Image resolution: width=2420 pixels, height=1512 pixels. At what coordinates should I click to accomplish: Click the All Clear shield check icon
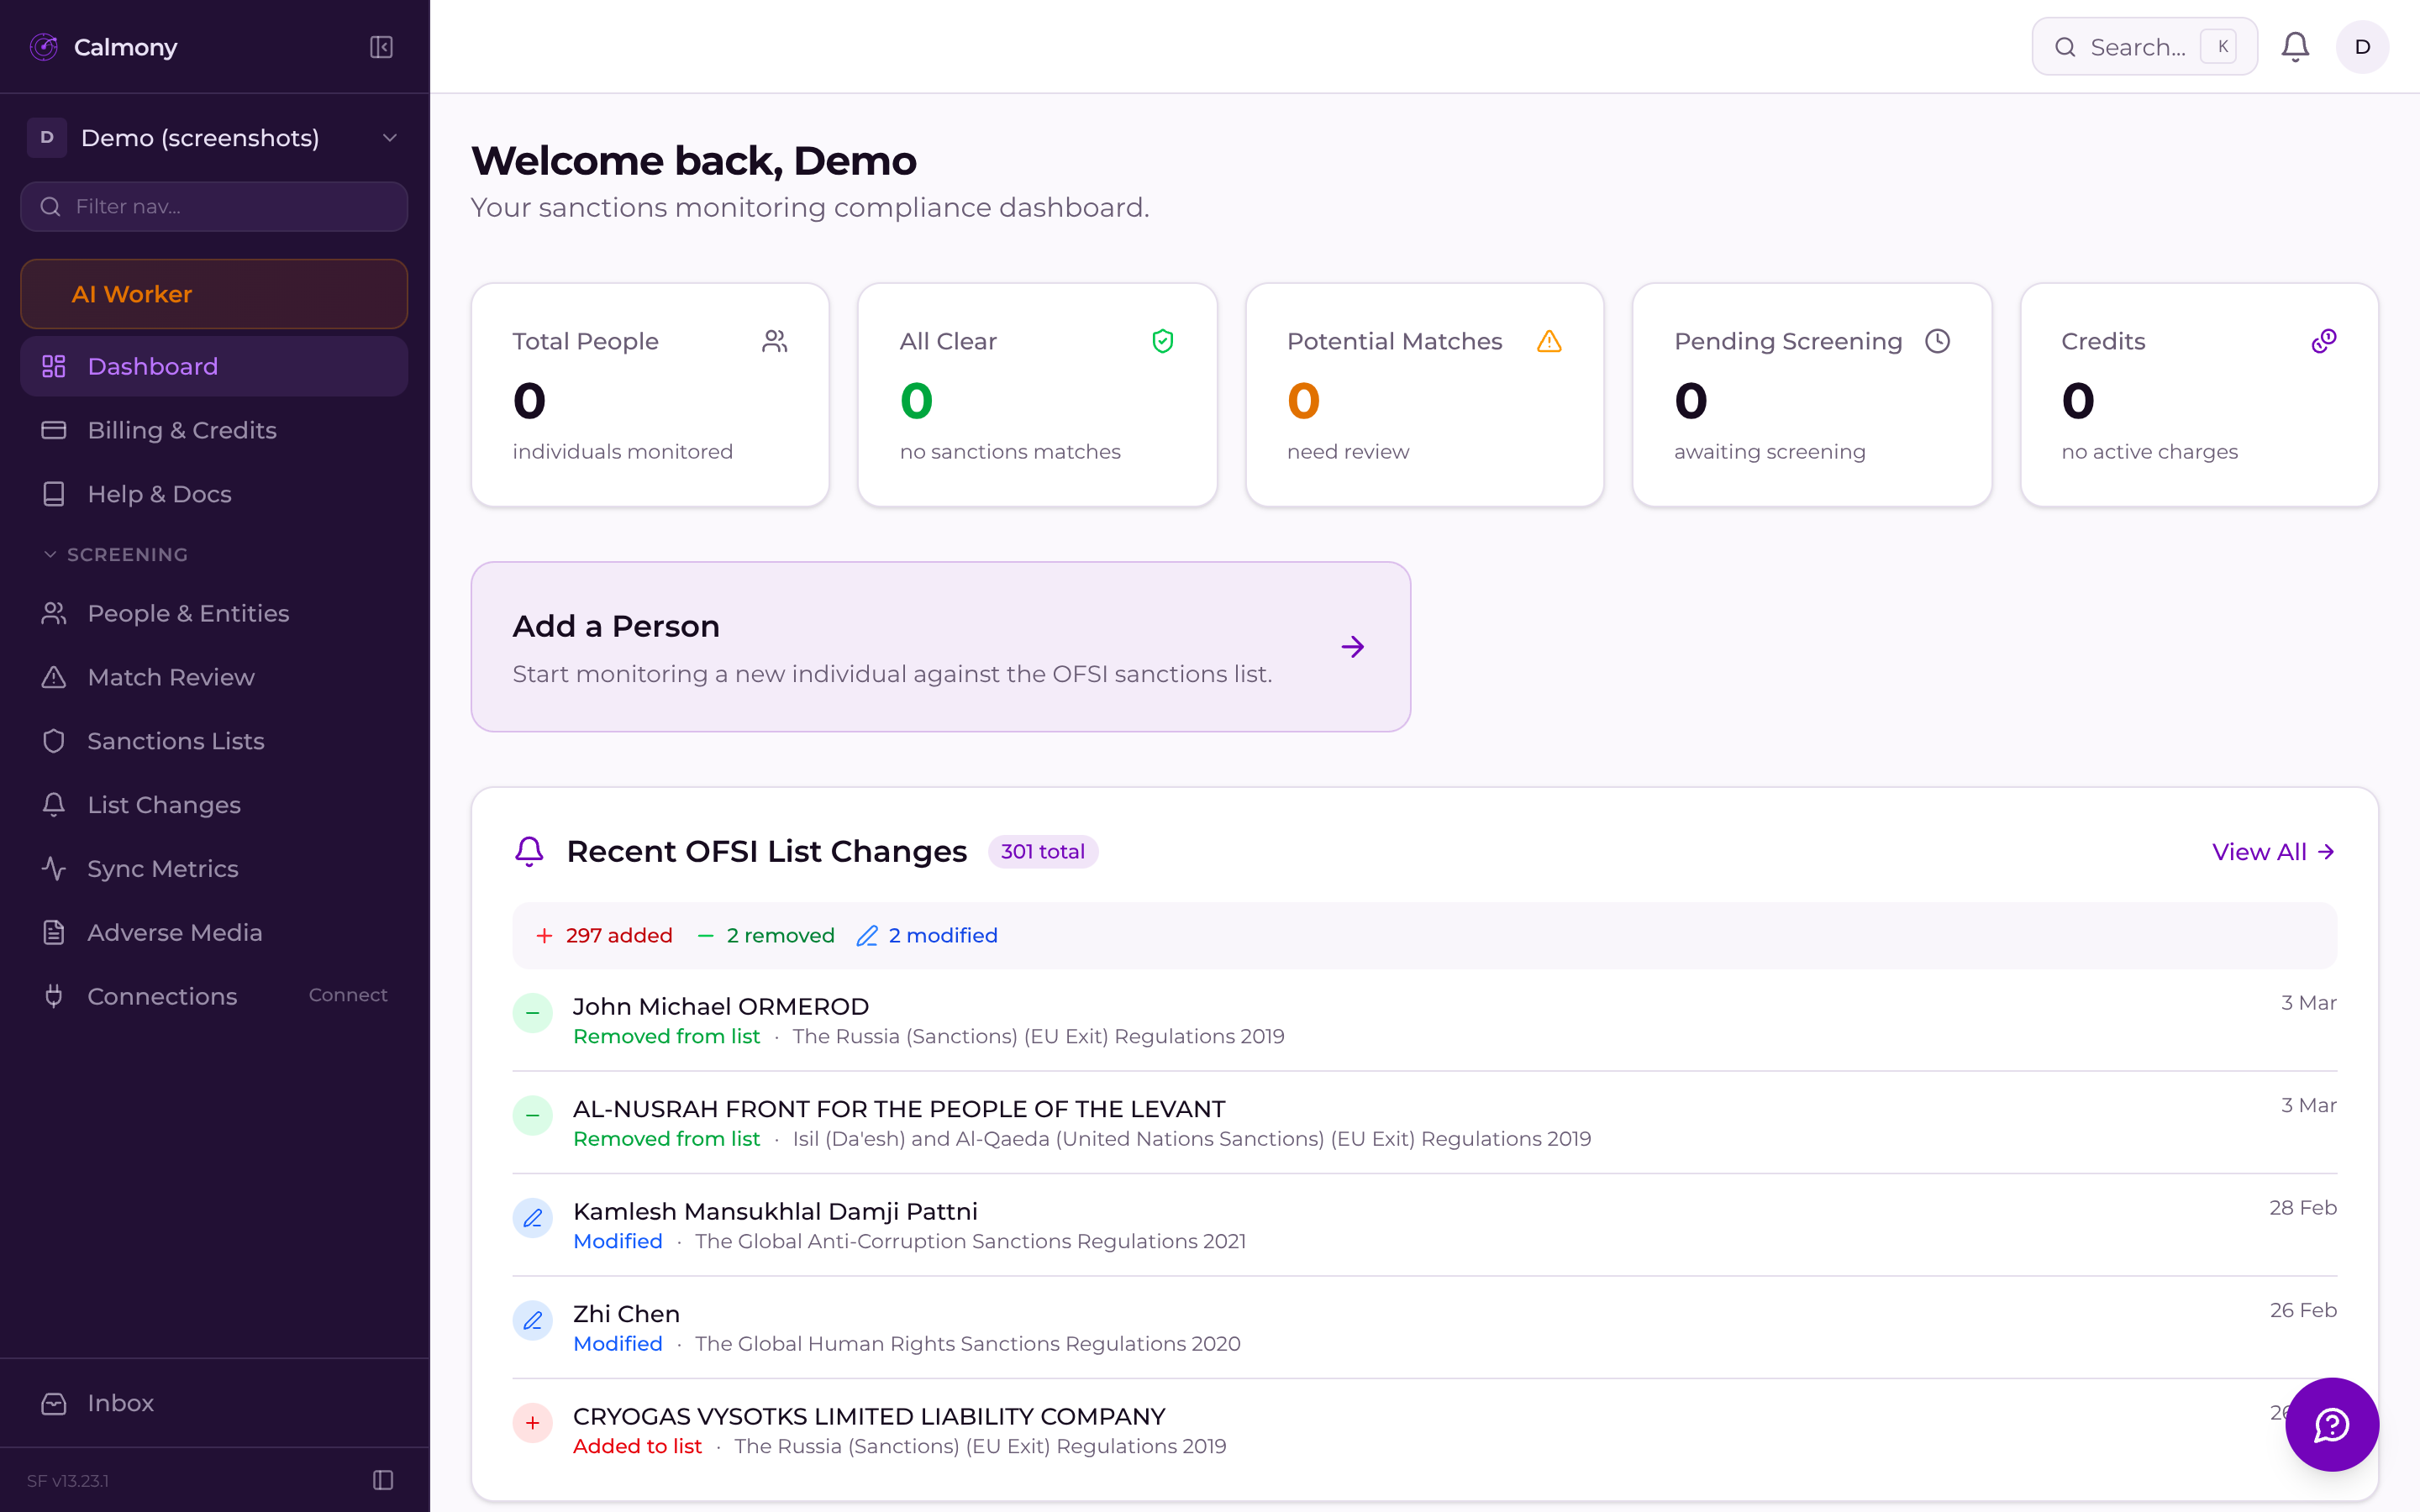pos(1162,341)
